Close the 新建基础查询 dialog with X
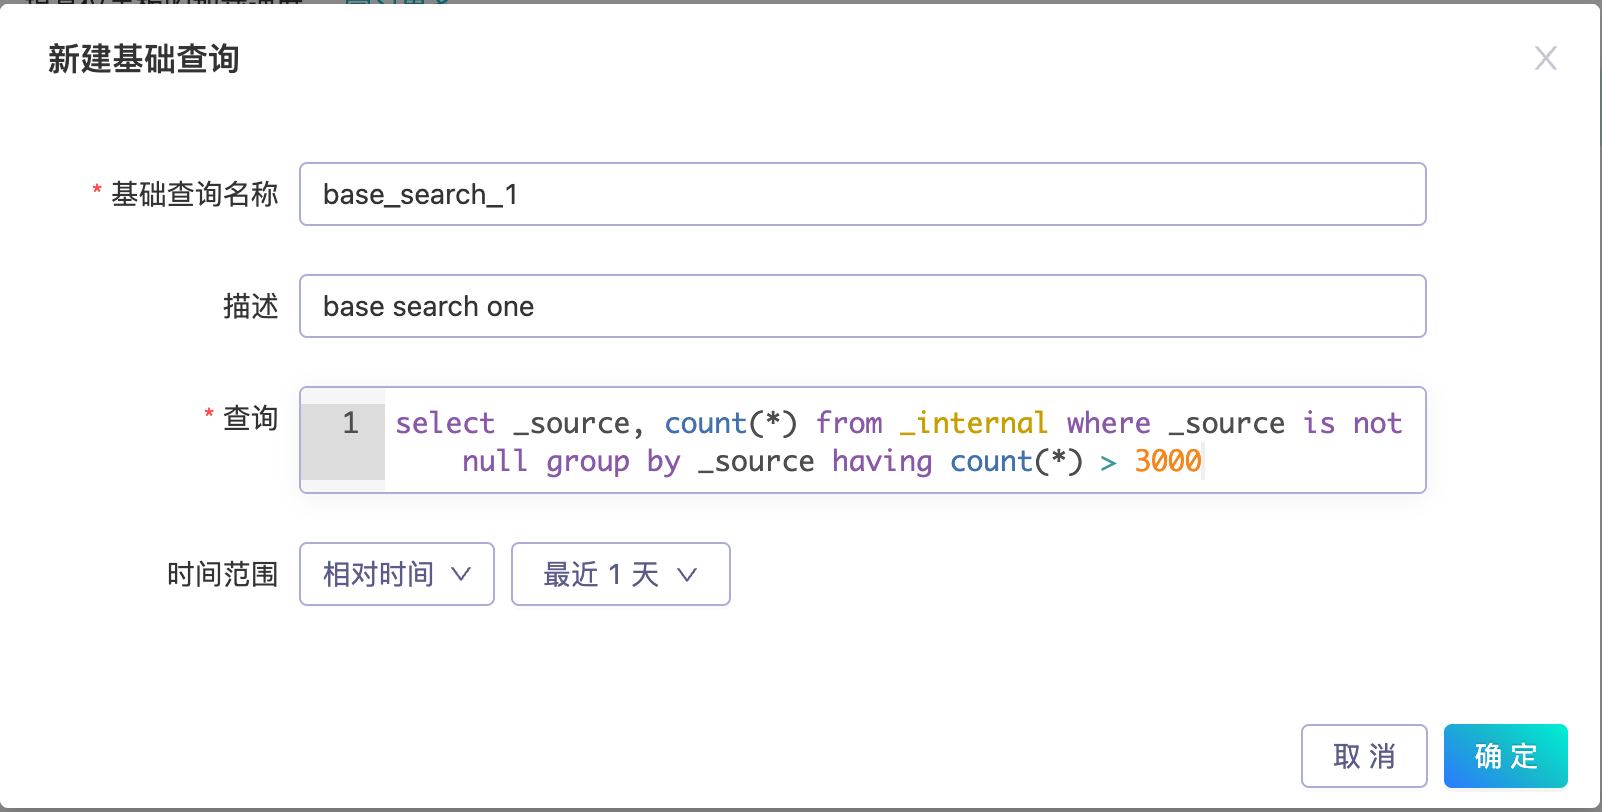Viewport: 1602px width, 812px height. pyautogui.click(x=1545, y=59)
